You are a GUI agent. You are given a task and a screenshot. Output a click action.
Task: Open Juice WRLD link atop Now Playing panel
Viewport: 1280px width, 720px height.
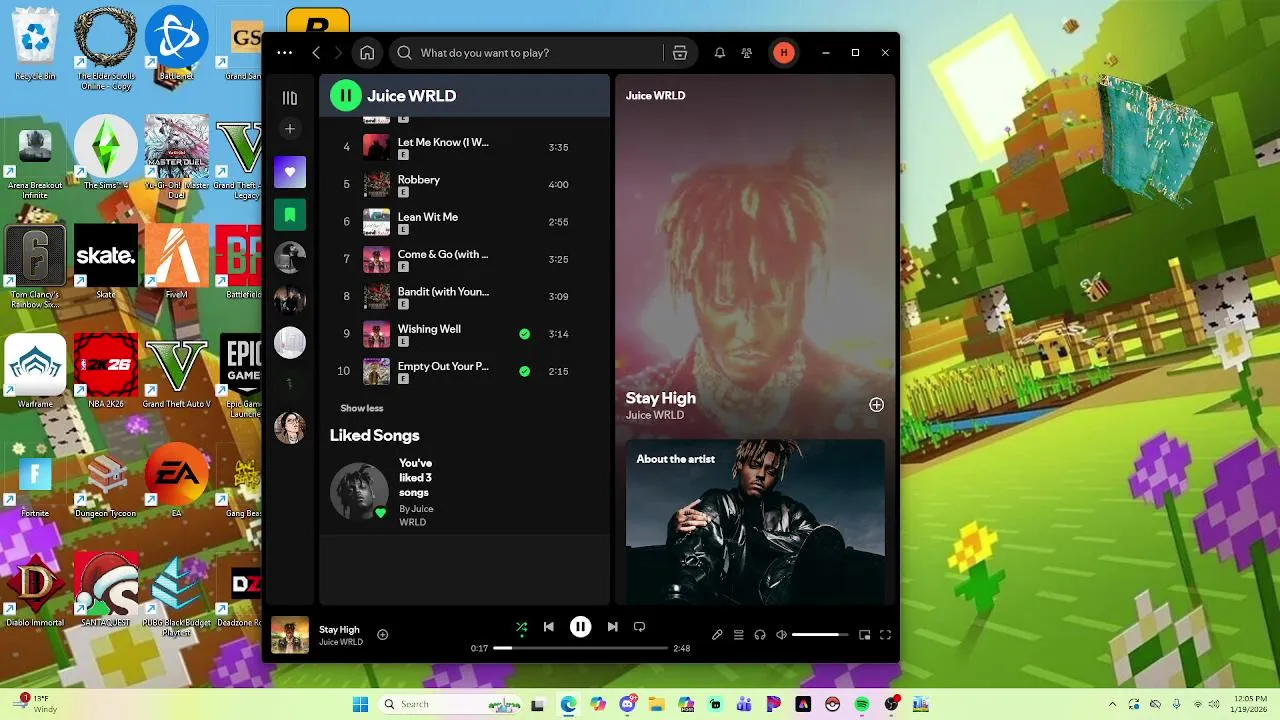[655, 96]
